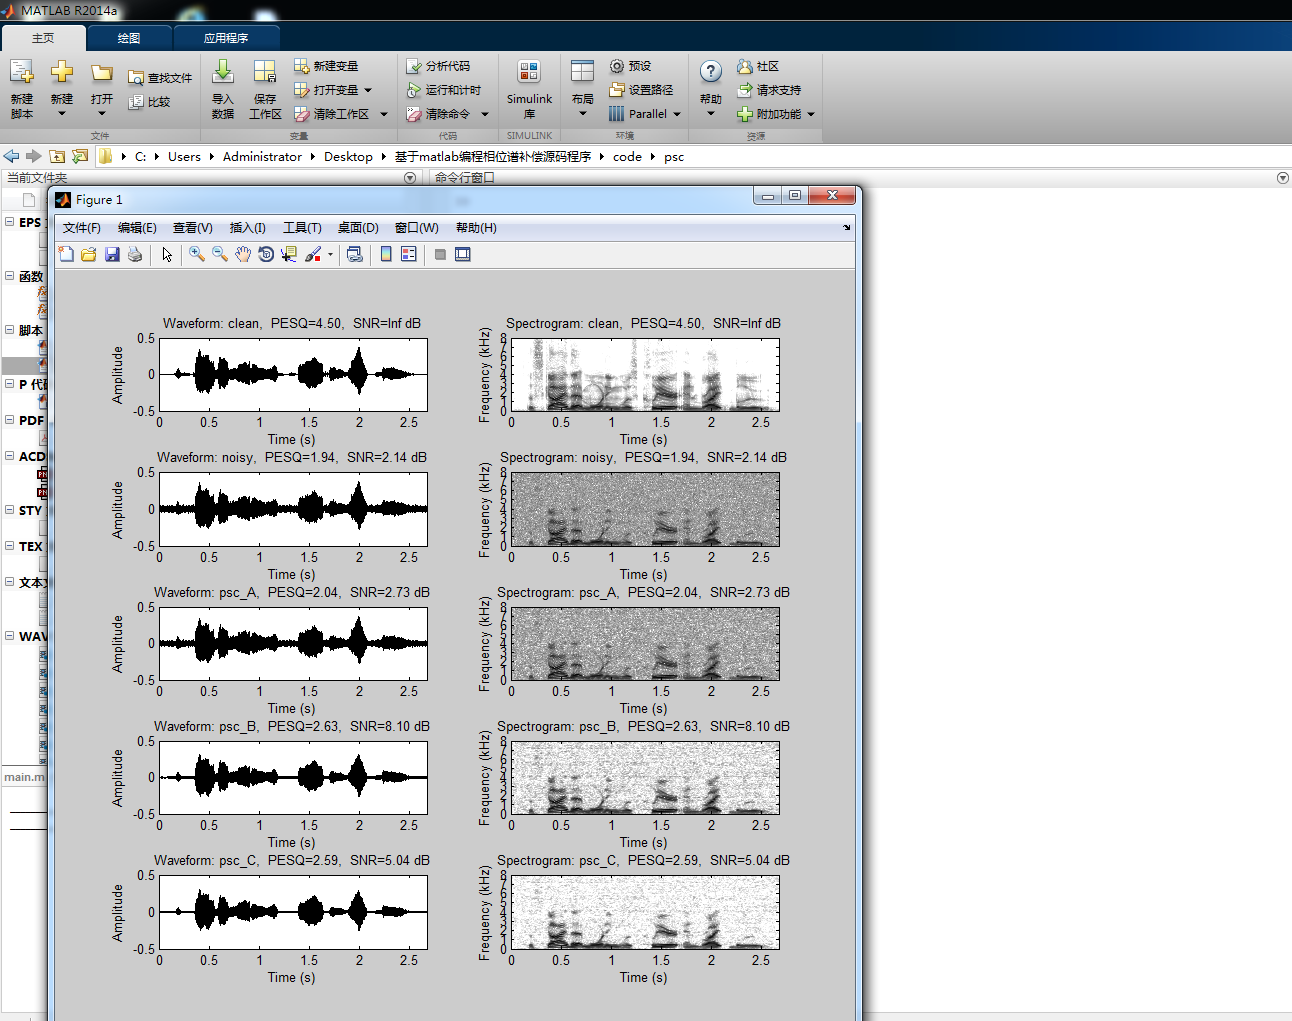Image resolution: width=1292 pixels, height=1021 pixels.
Task: Switch to 主页 (Home) ribbon tab
Action: click(x=43, y=38)
